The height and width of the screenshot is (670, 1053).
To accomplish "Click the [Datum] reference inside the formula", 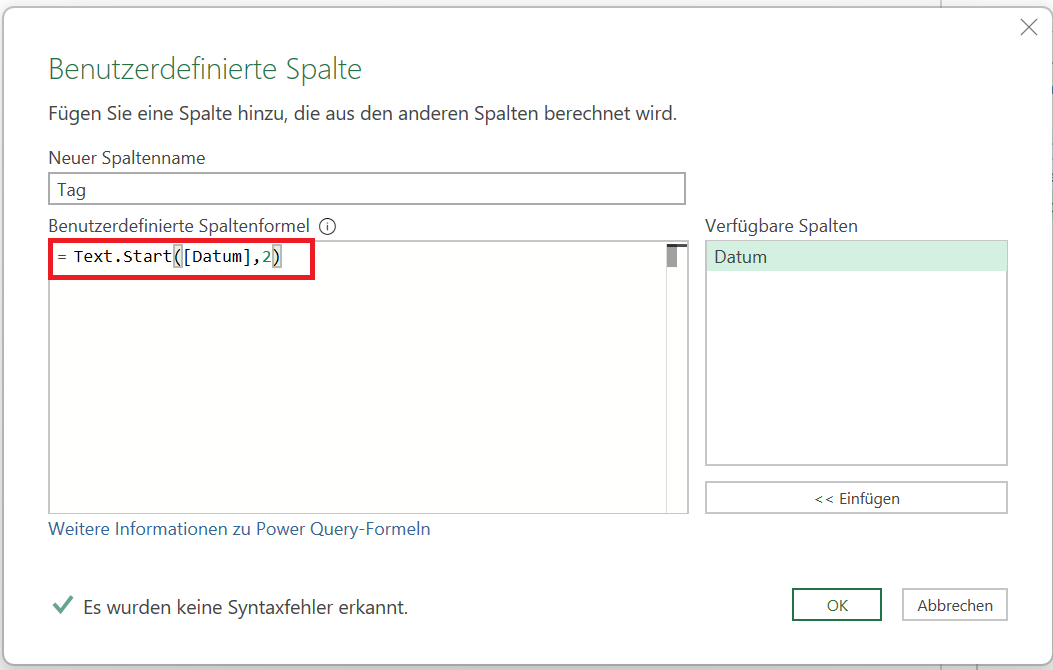I will click(x=215, y=258).
